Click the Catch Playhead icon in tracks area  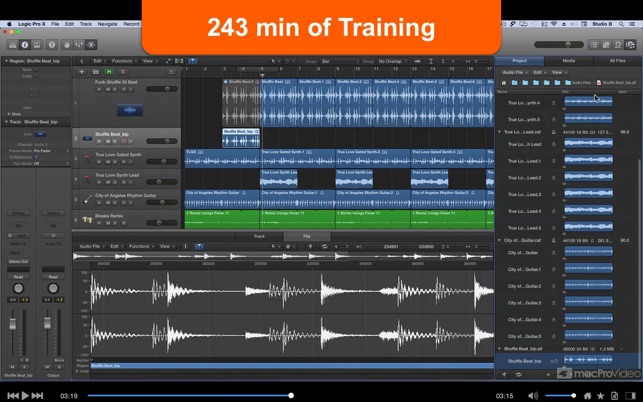193,61
